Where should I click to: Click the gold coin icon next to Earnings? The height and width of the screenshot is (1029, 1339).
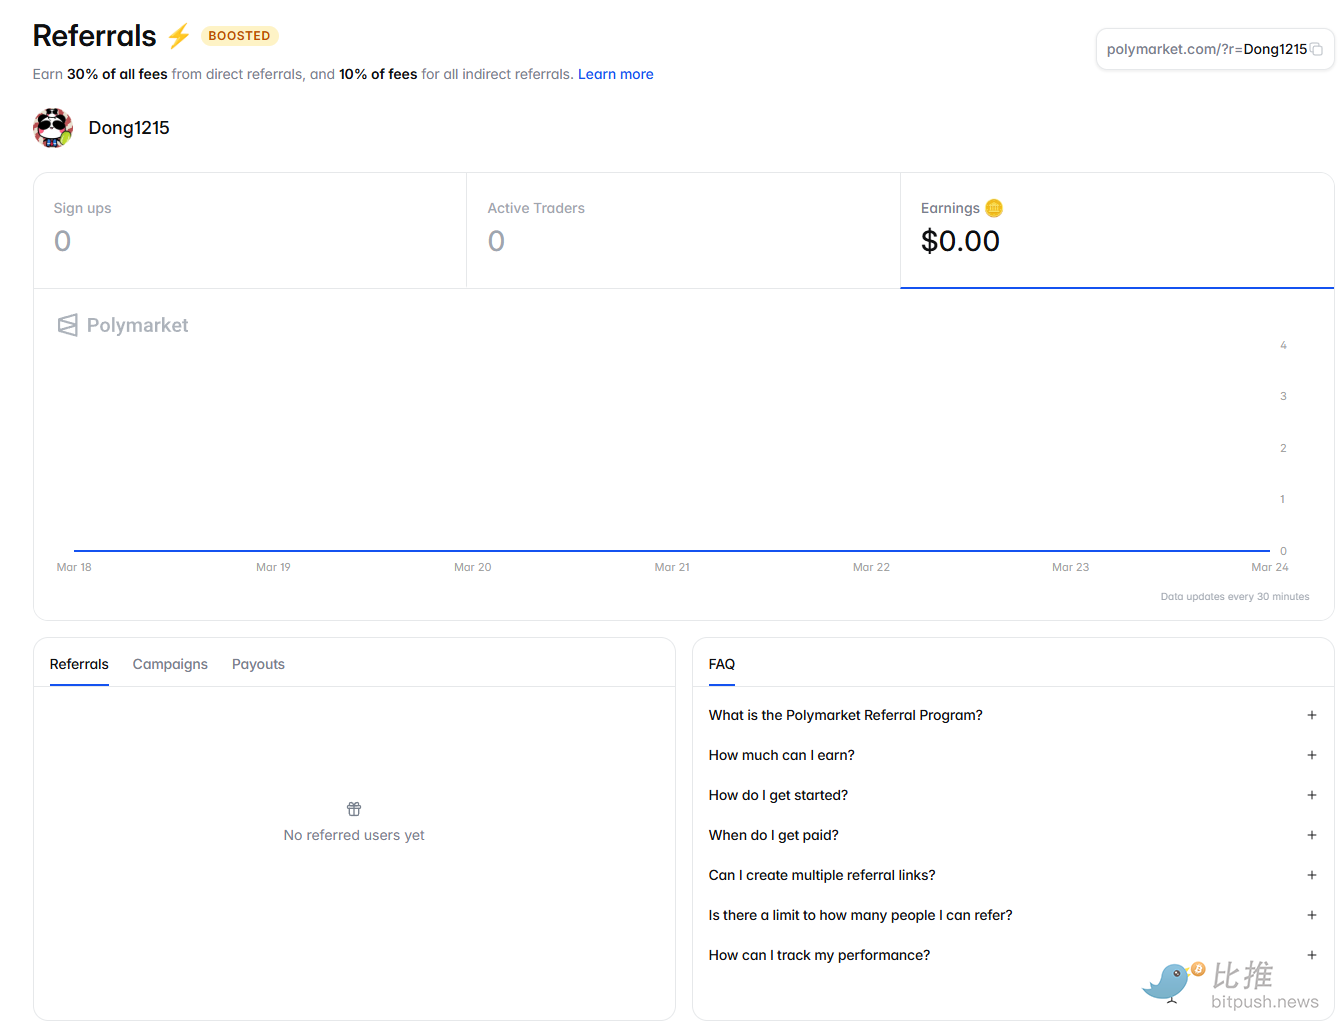[993, 208]
